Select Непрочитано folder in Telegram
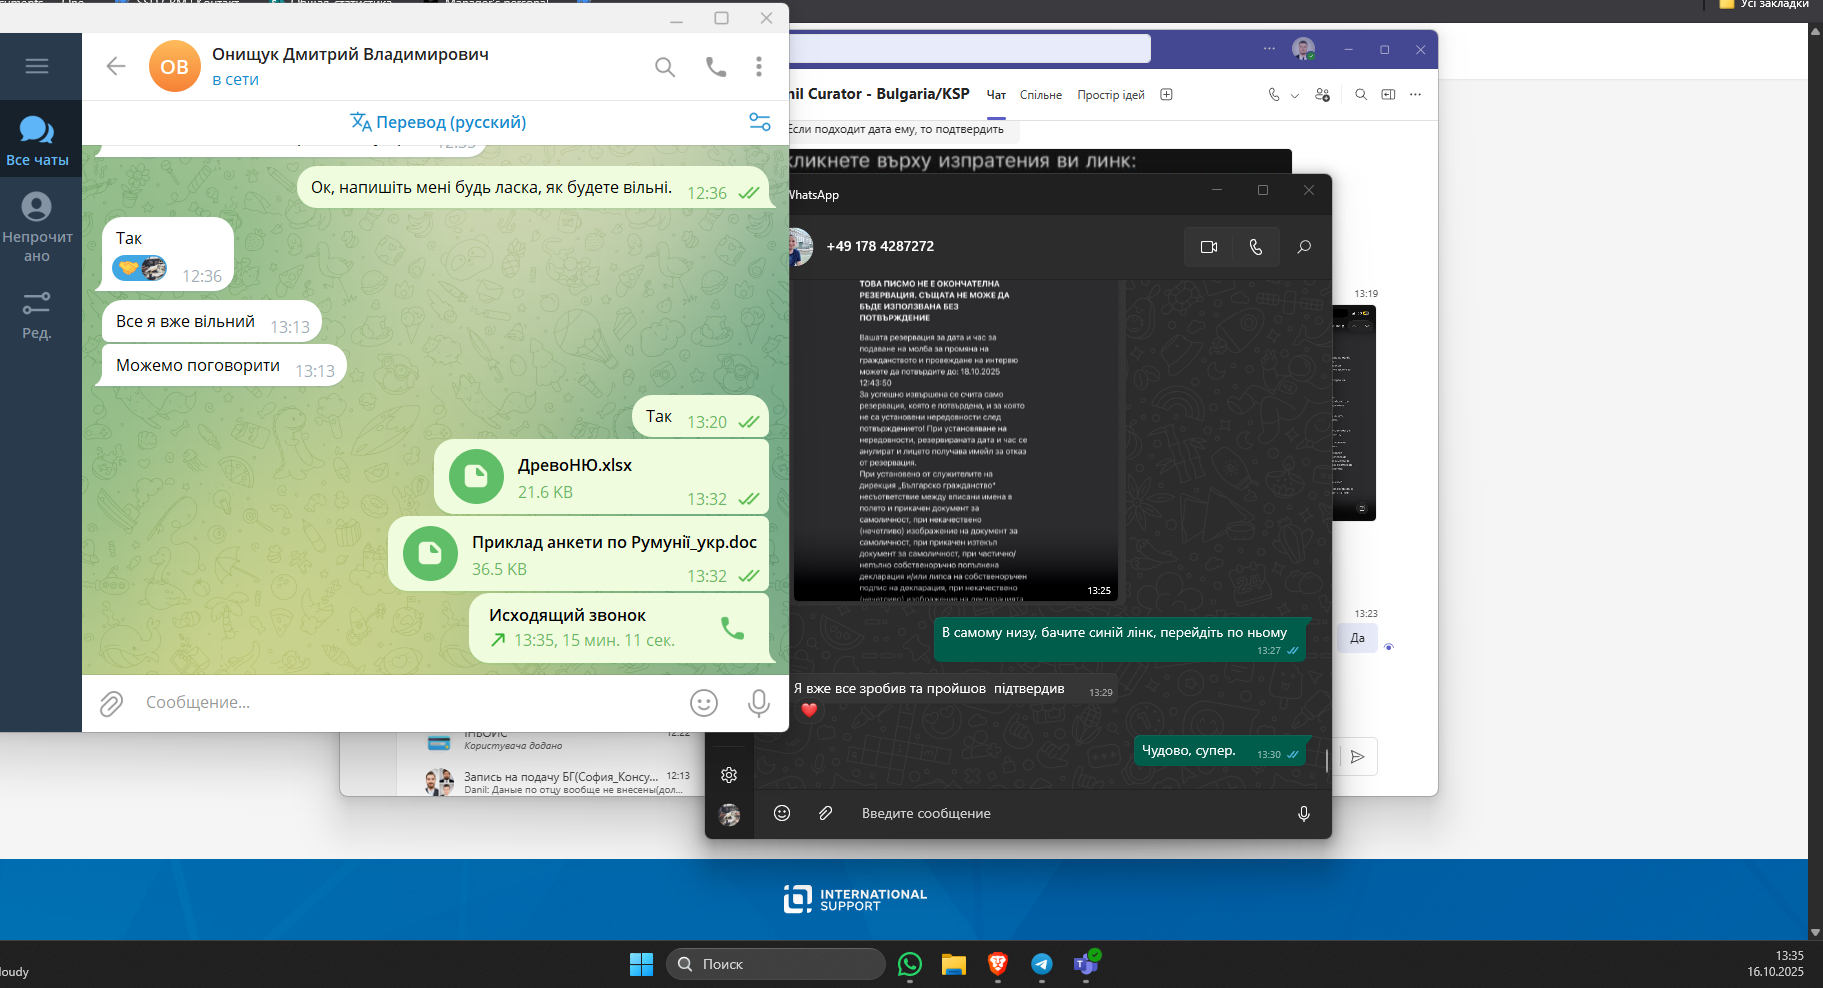1823x988 pixels. [37, 228]
